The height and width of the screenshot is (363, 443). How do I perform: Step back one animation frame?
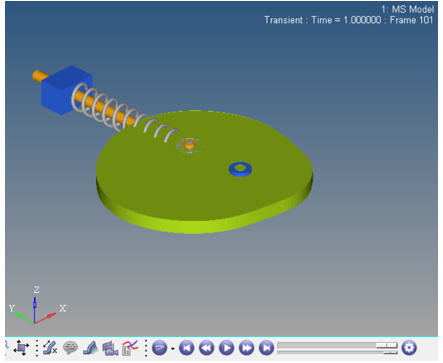tap(207, 348)
